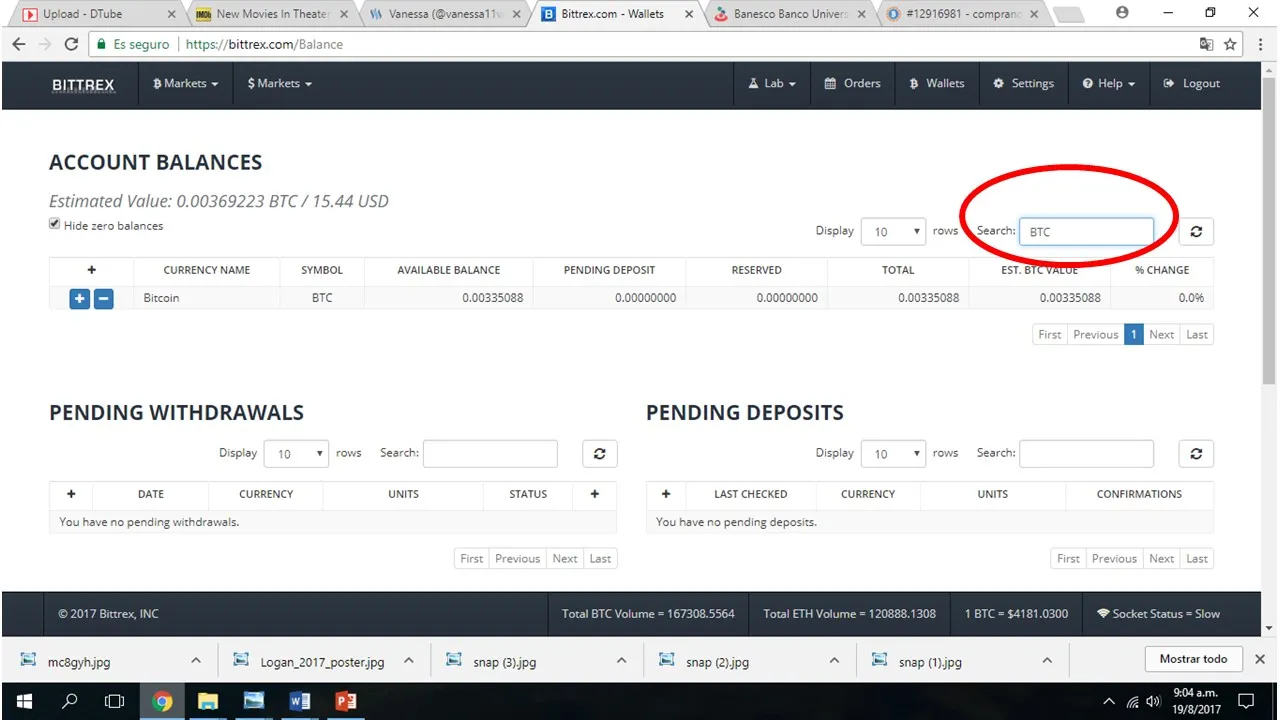This screenshot has width=1280, height=720.
Task: Open the Windows Start menu
Action: point(24,701)
